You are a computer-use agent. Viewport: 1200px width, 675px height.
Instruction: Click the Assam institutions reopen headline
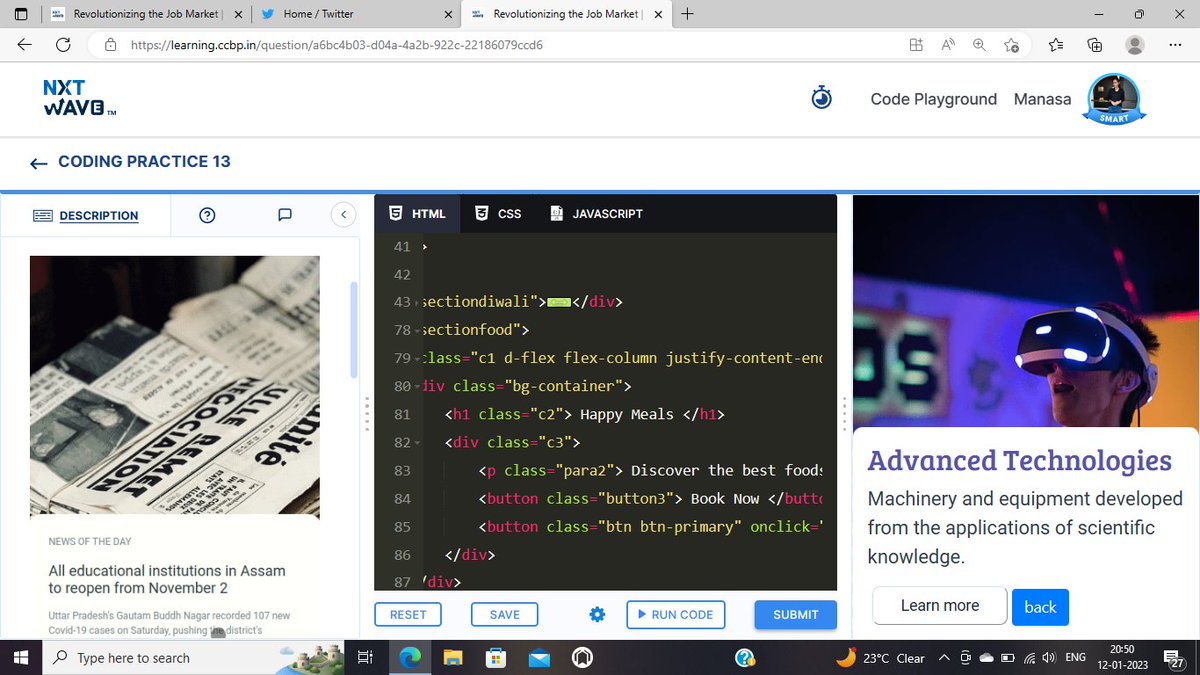167,579
